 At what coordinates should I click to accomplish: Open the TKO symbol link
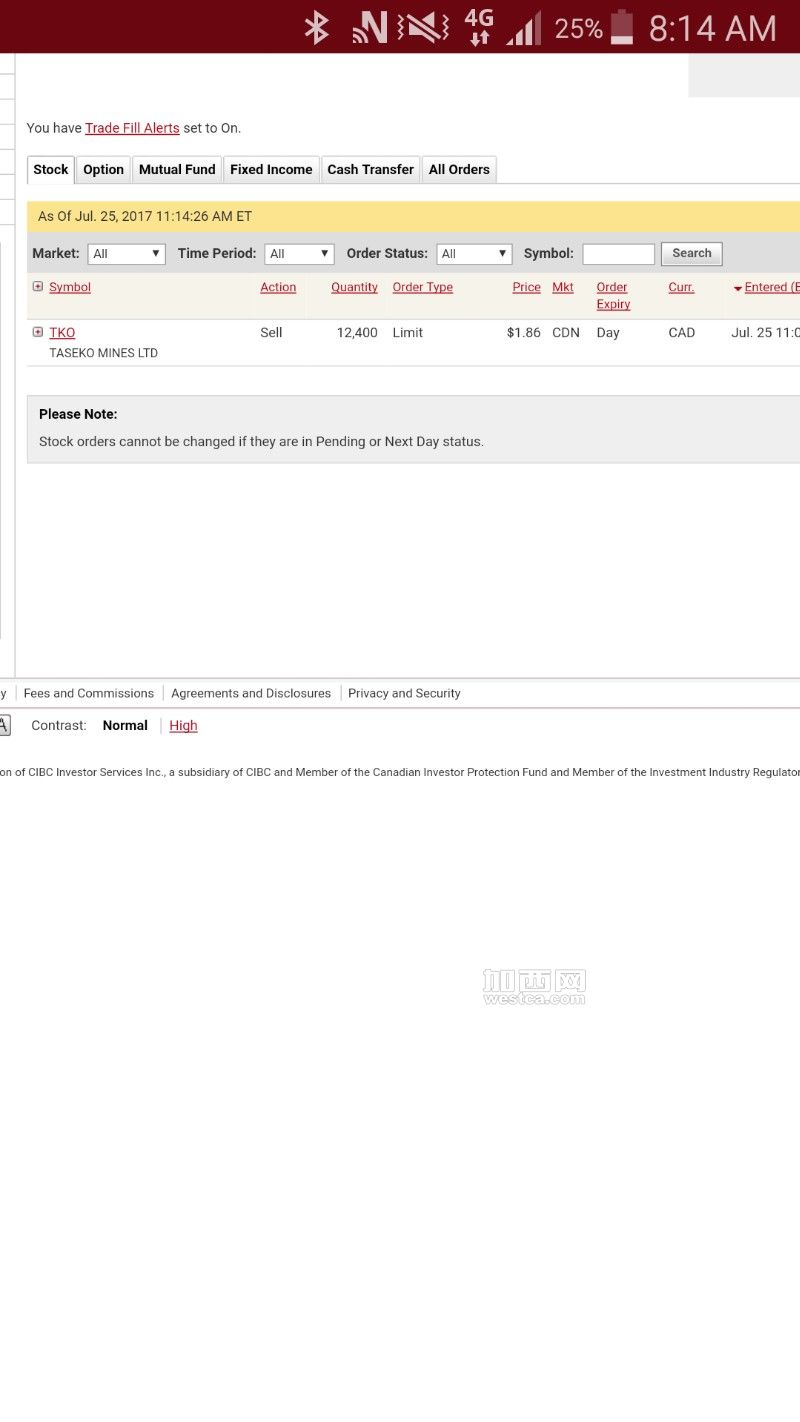(62, 332)
